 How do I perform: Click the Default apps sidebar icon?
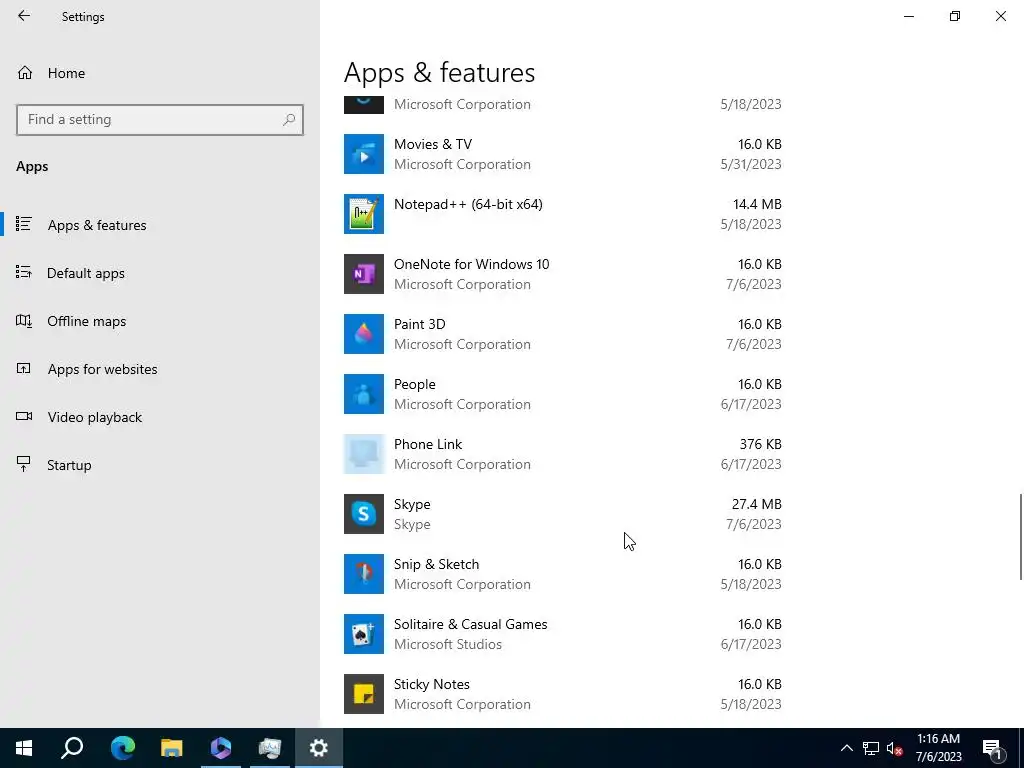coord(24,272)
